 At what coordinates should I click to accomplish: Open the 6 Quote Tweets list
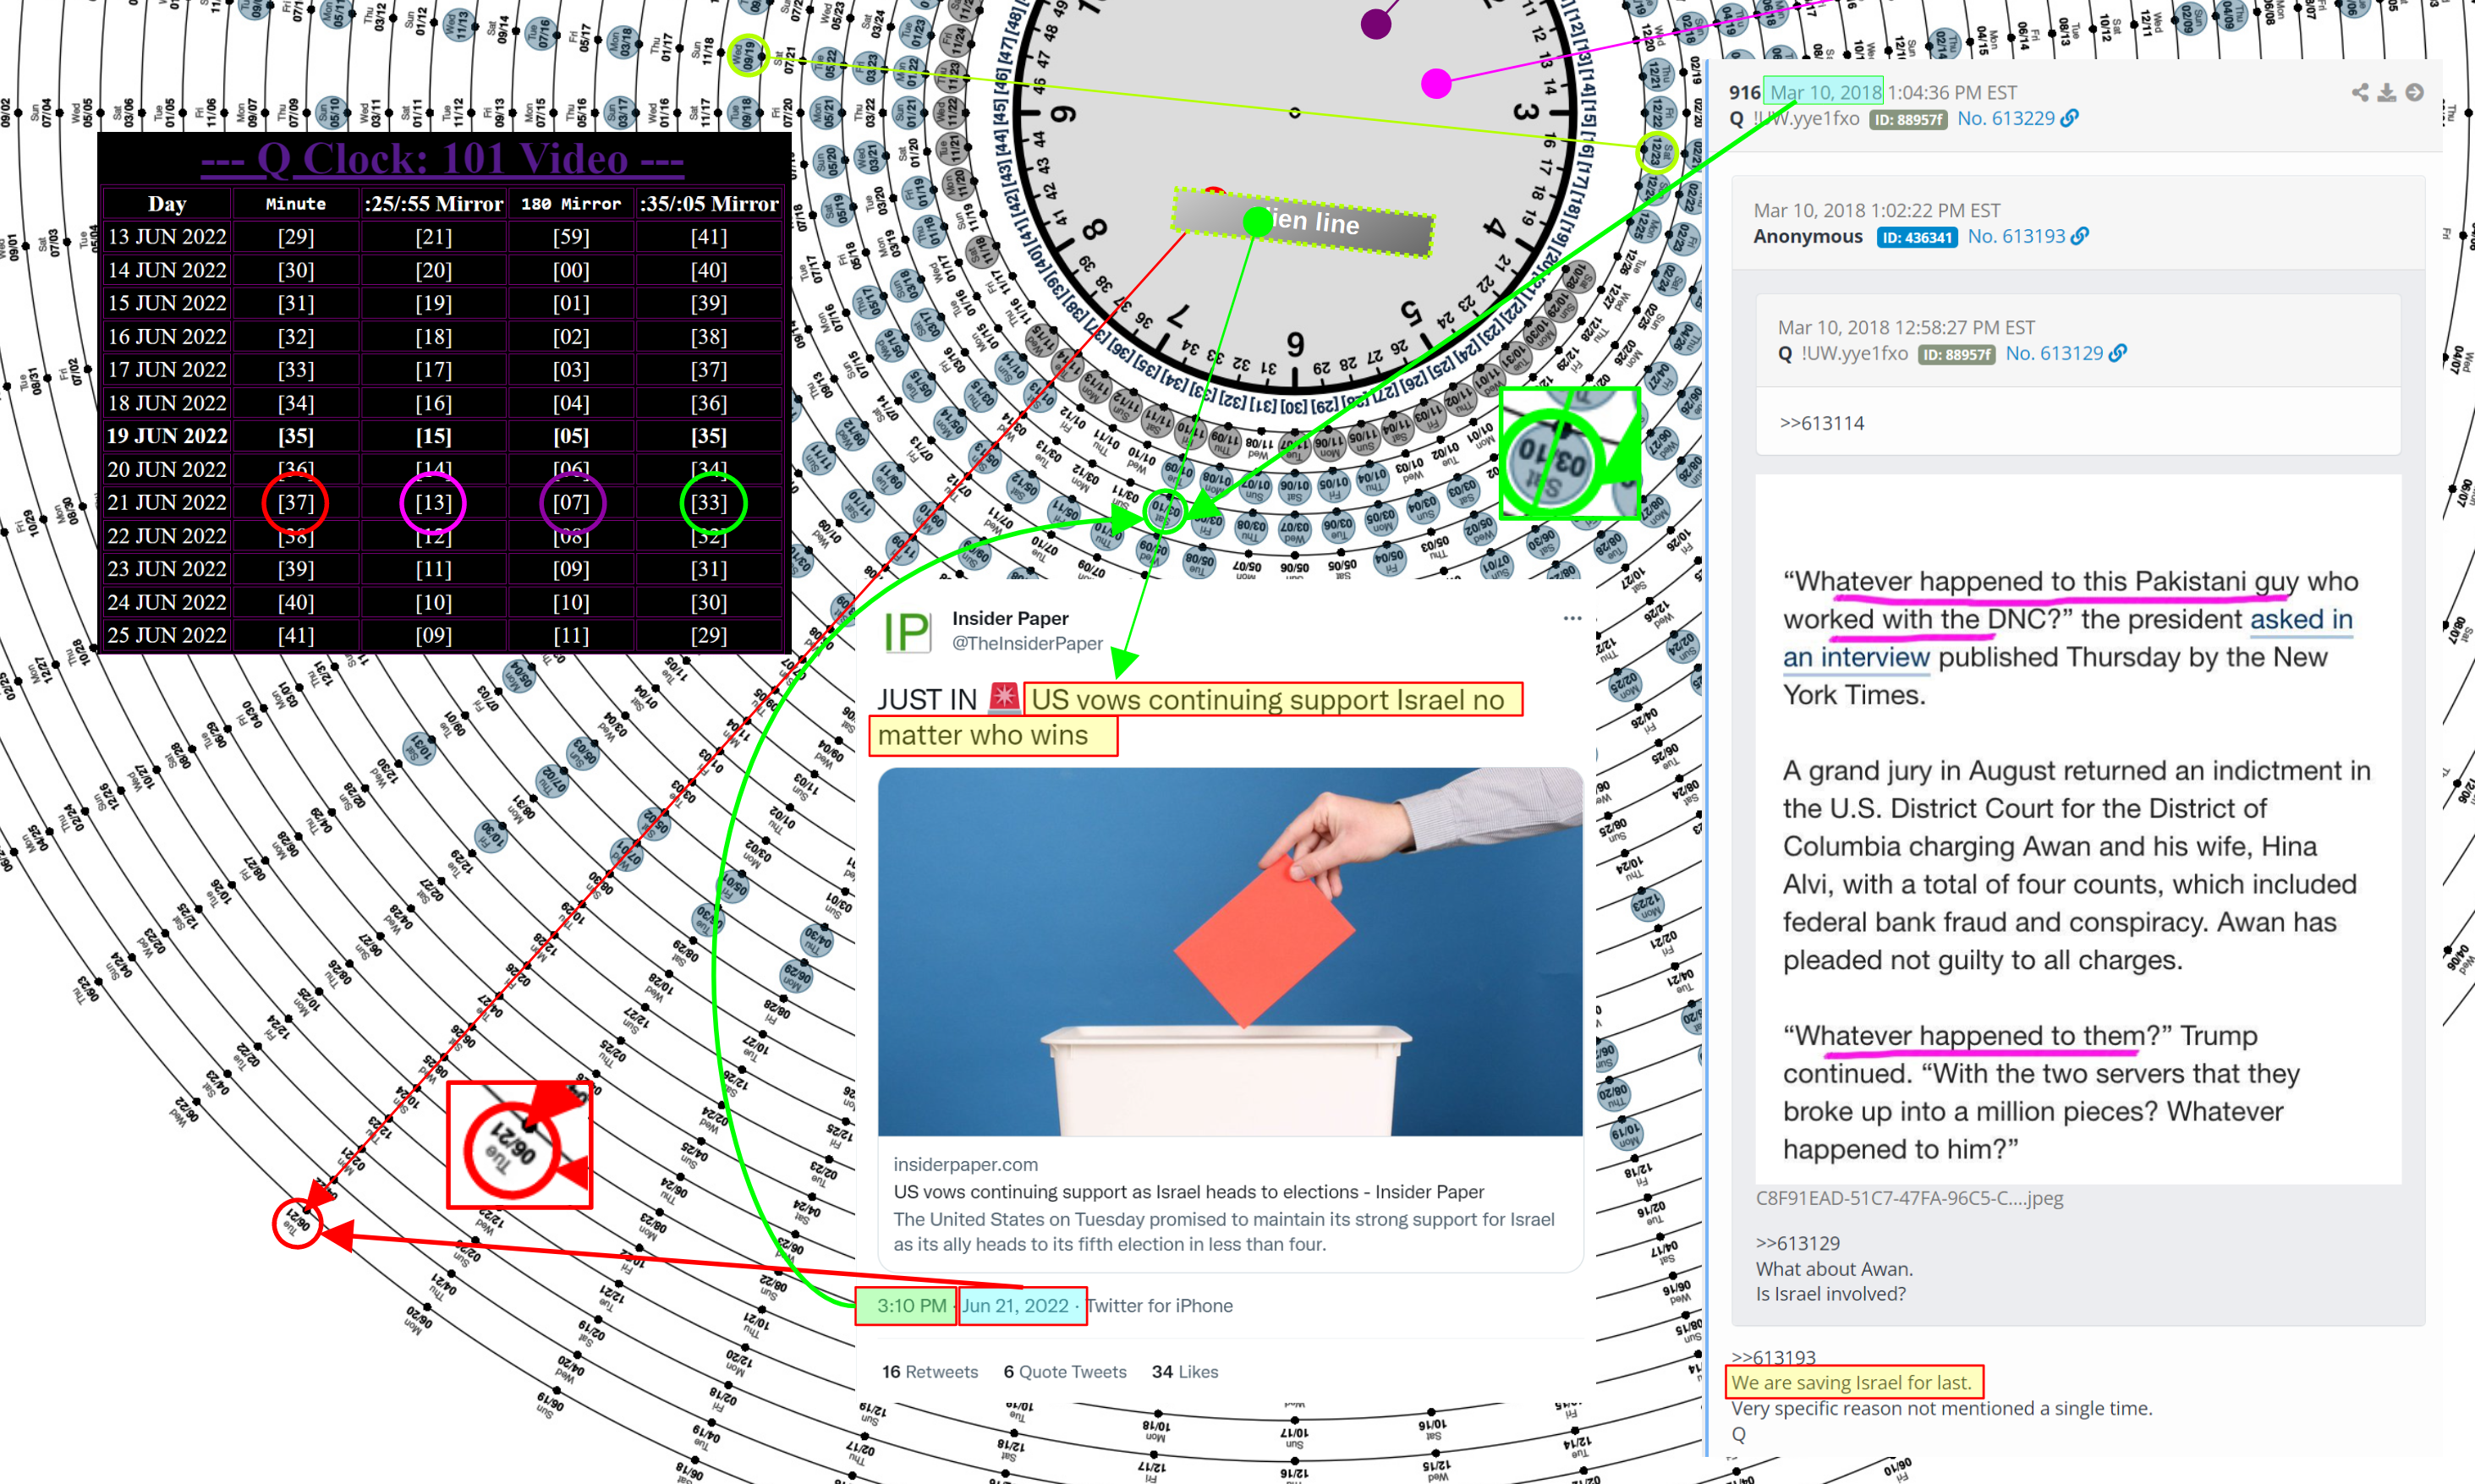(1065, 1371)
